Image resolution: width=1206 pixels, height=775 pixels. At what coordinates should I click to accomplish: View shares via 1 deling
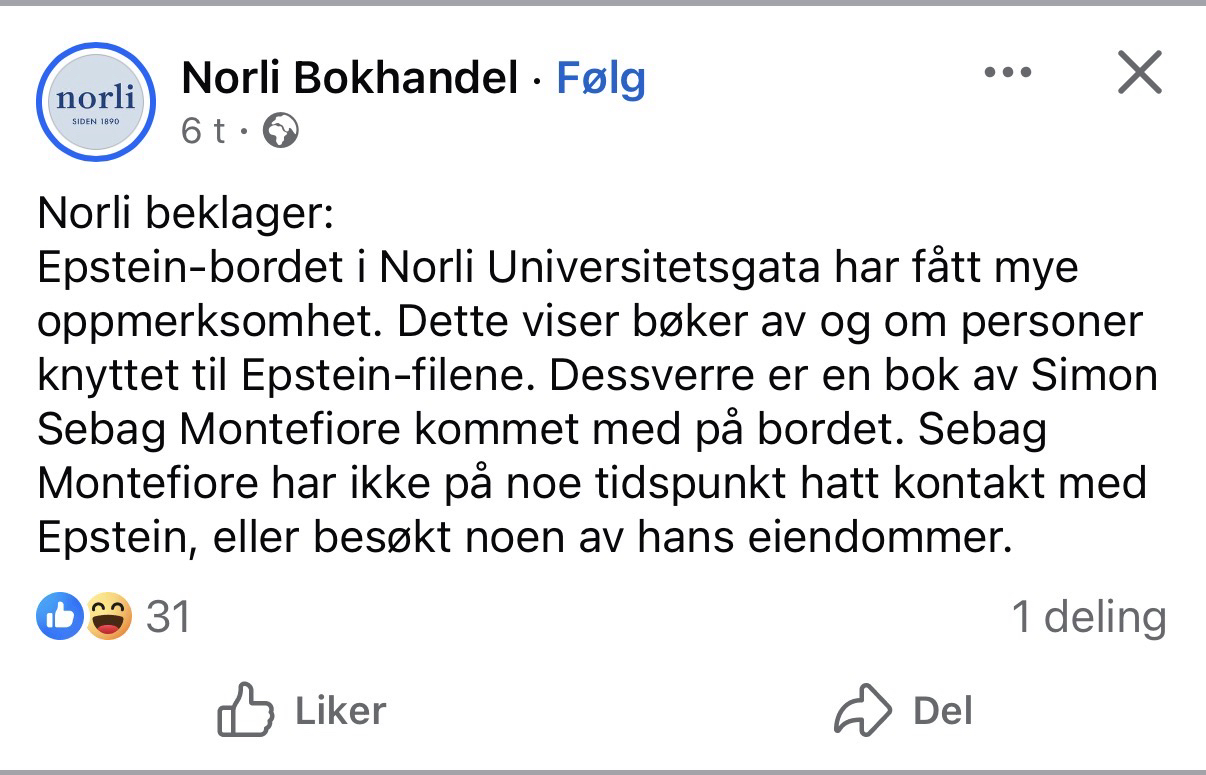[1088, 617]
